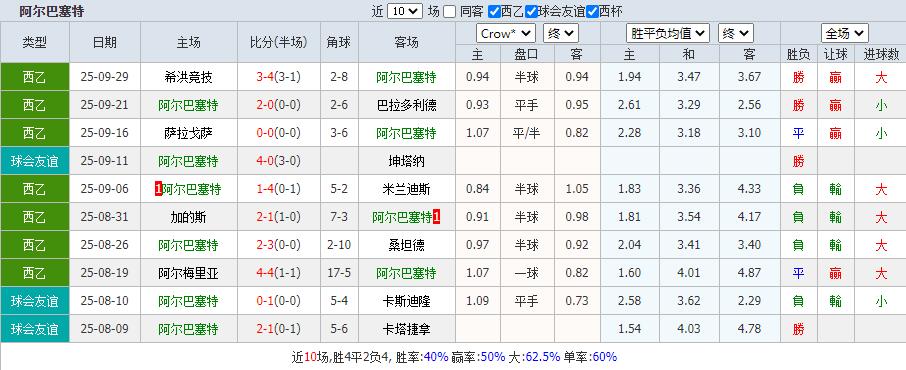Viewport: 906px width, 370px height.
Task: Click the 加的斯 home team link
Action: click(188, 217)
